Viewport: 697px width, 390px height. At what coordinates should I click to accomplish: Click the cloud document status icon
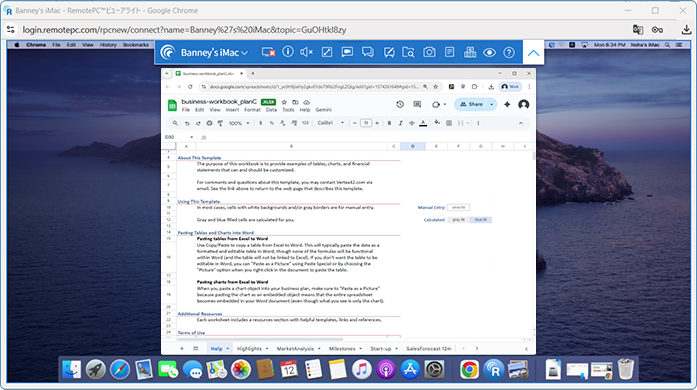pyautogui.click(x=306, y=102)
